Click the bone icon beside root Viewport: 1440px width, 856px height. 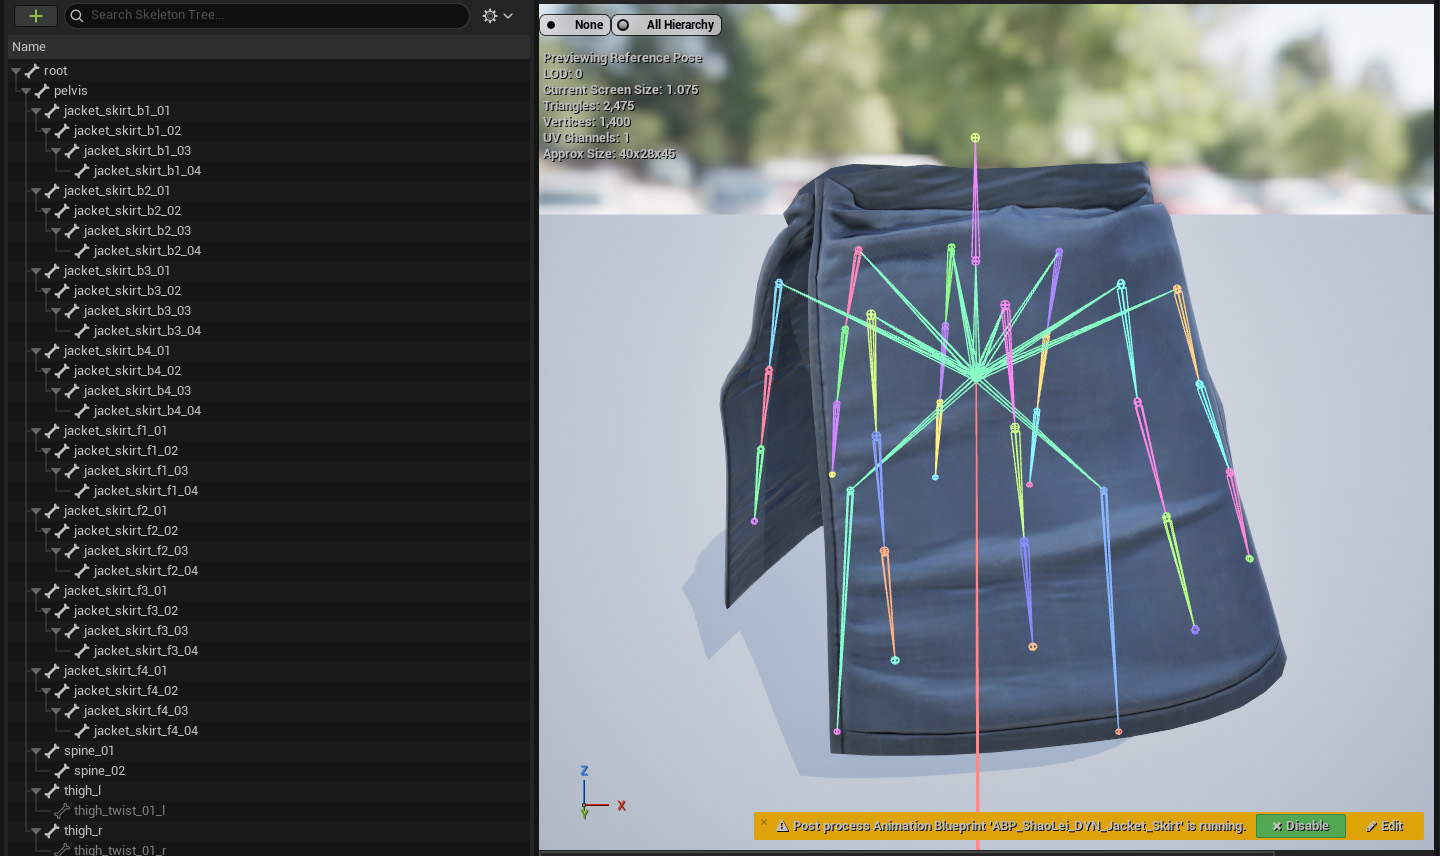[x=32, y=71]
